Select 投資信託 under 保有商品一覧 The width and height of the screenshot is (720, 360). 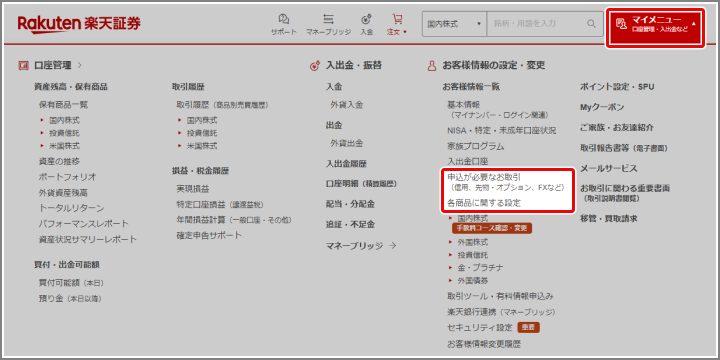(x=64, y=133)
